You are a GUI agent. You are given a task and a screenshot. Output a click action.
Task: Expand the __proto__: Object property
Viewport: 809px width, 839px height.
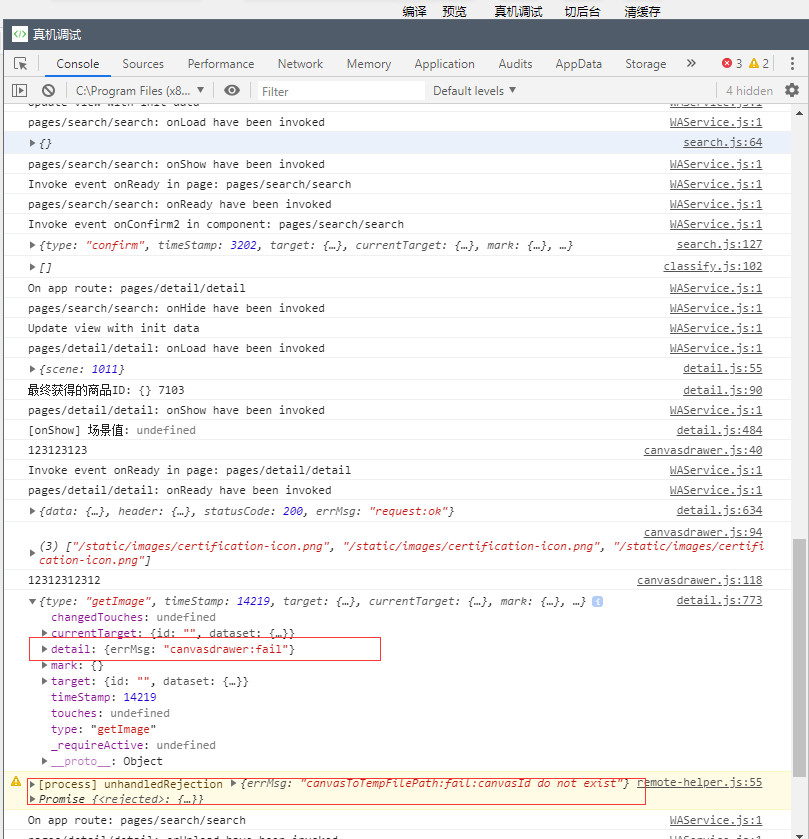(x=44, y=761)
